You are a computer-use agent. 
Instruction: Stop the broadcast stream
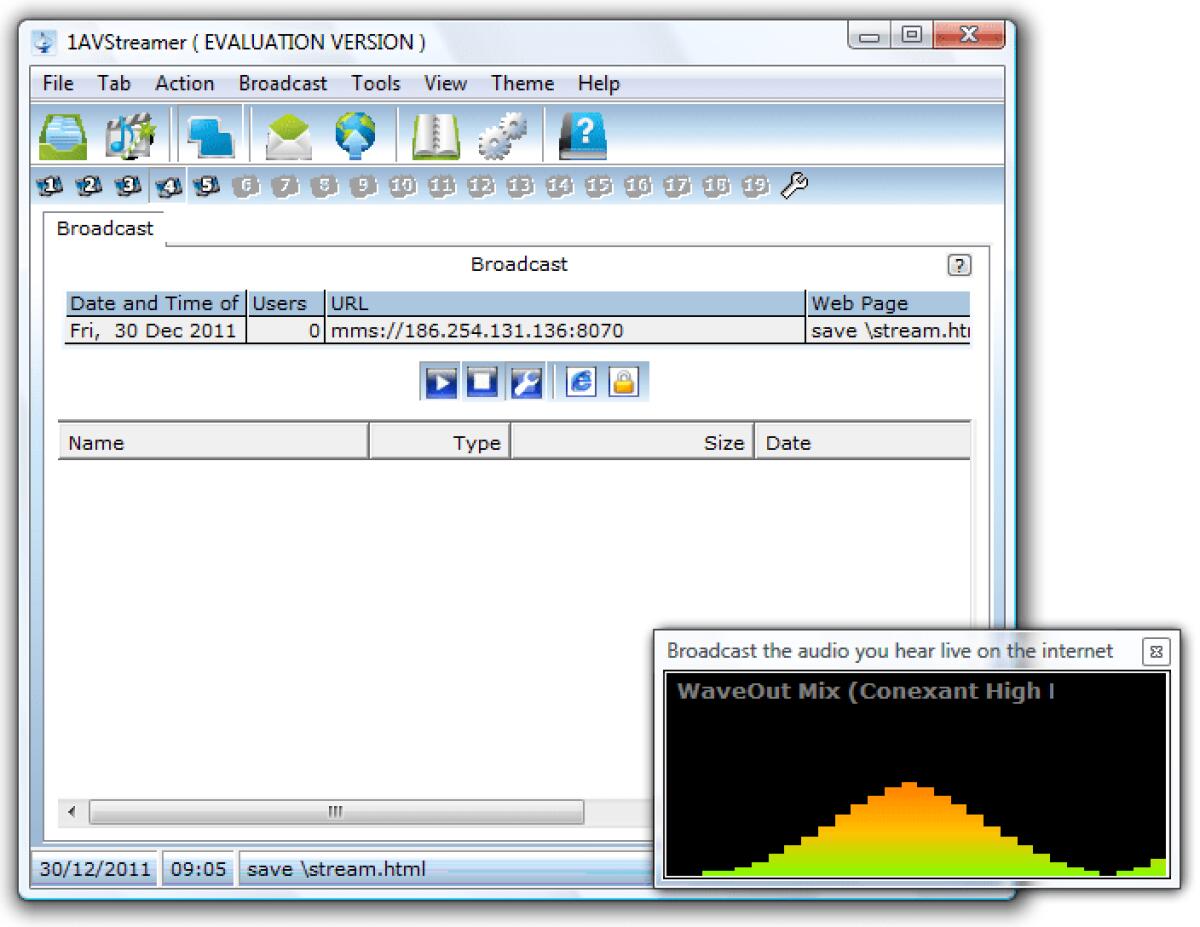coord(481,381)
